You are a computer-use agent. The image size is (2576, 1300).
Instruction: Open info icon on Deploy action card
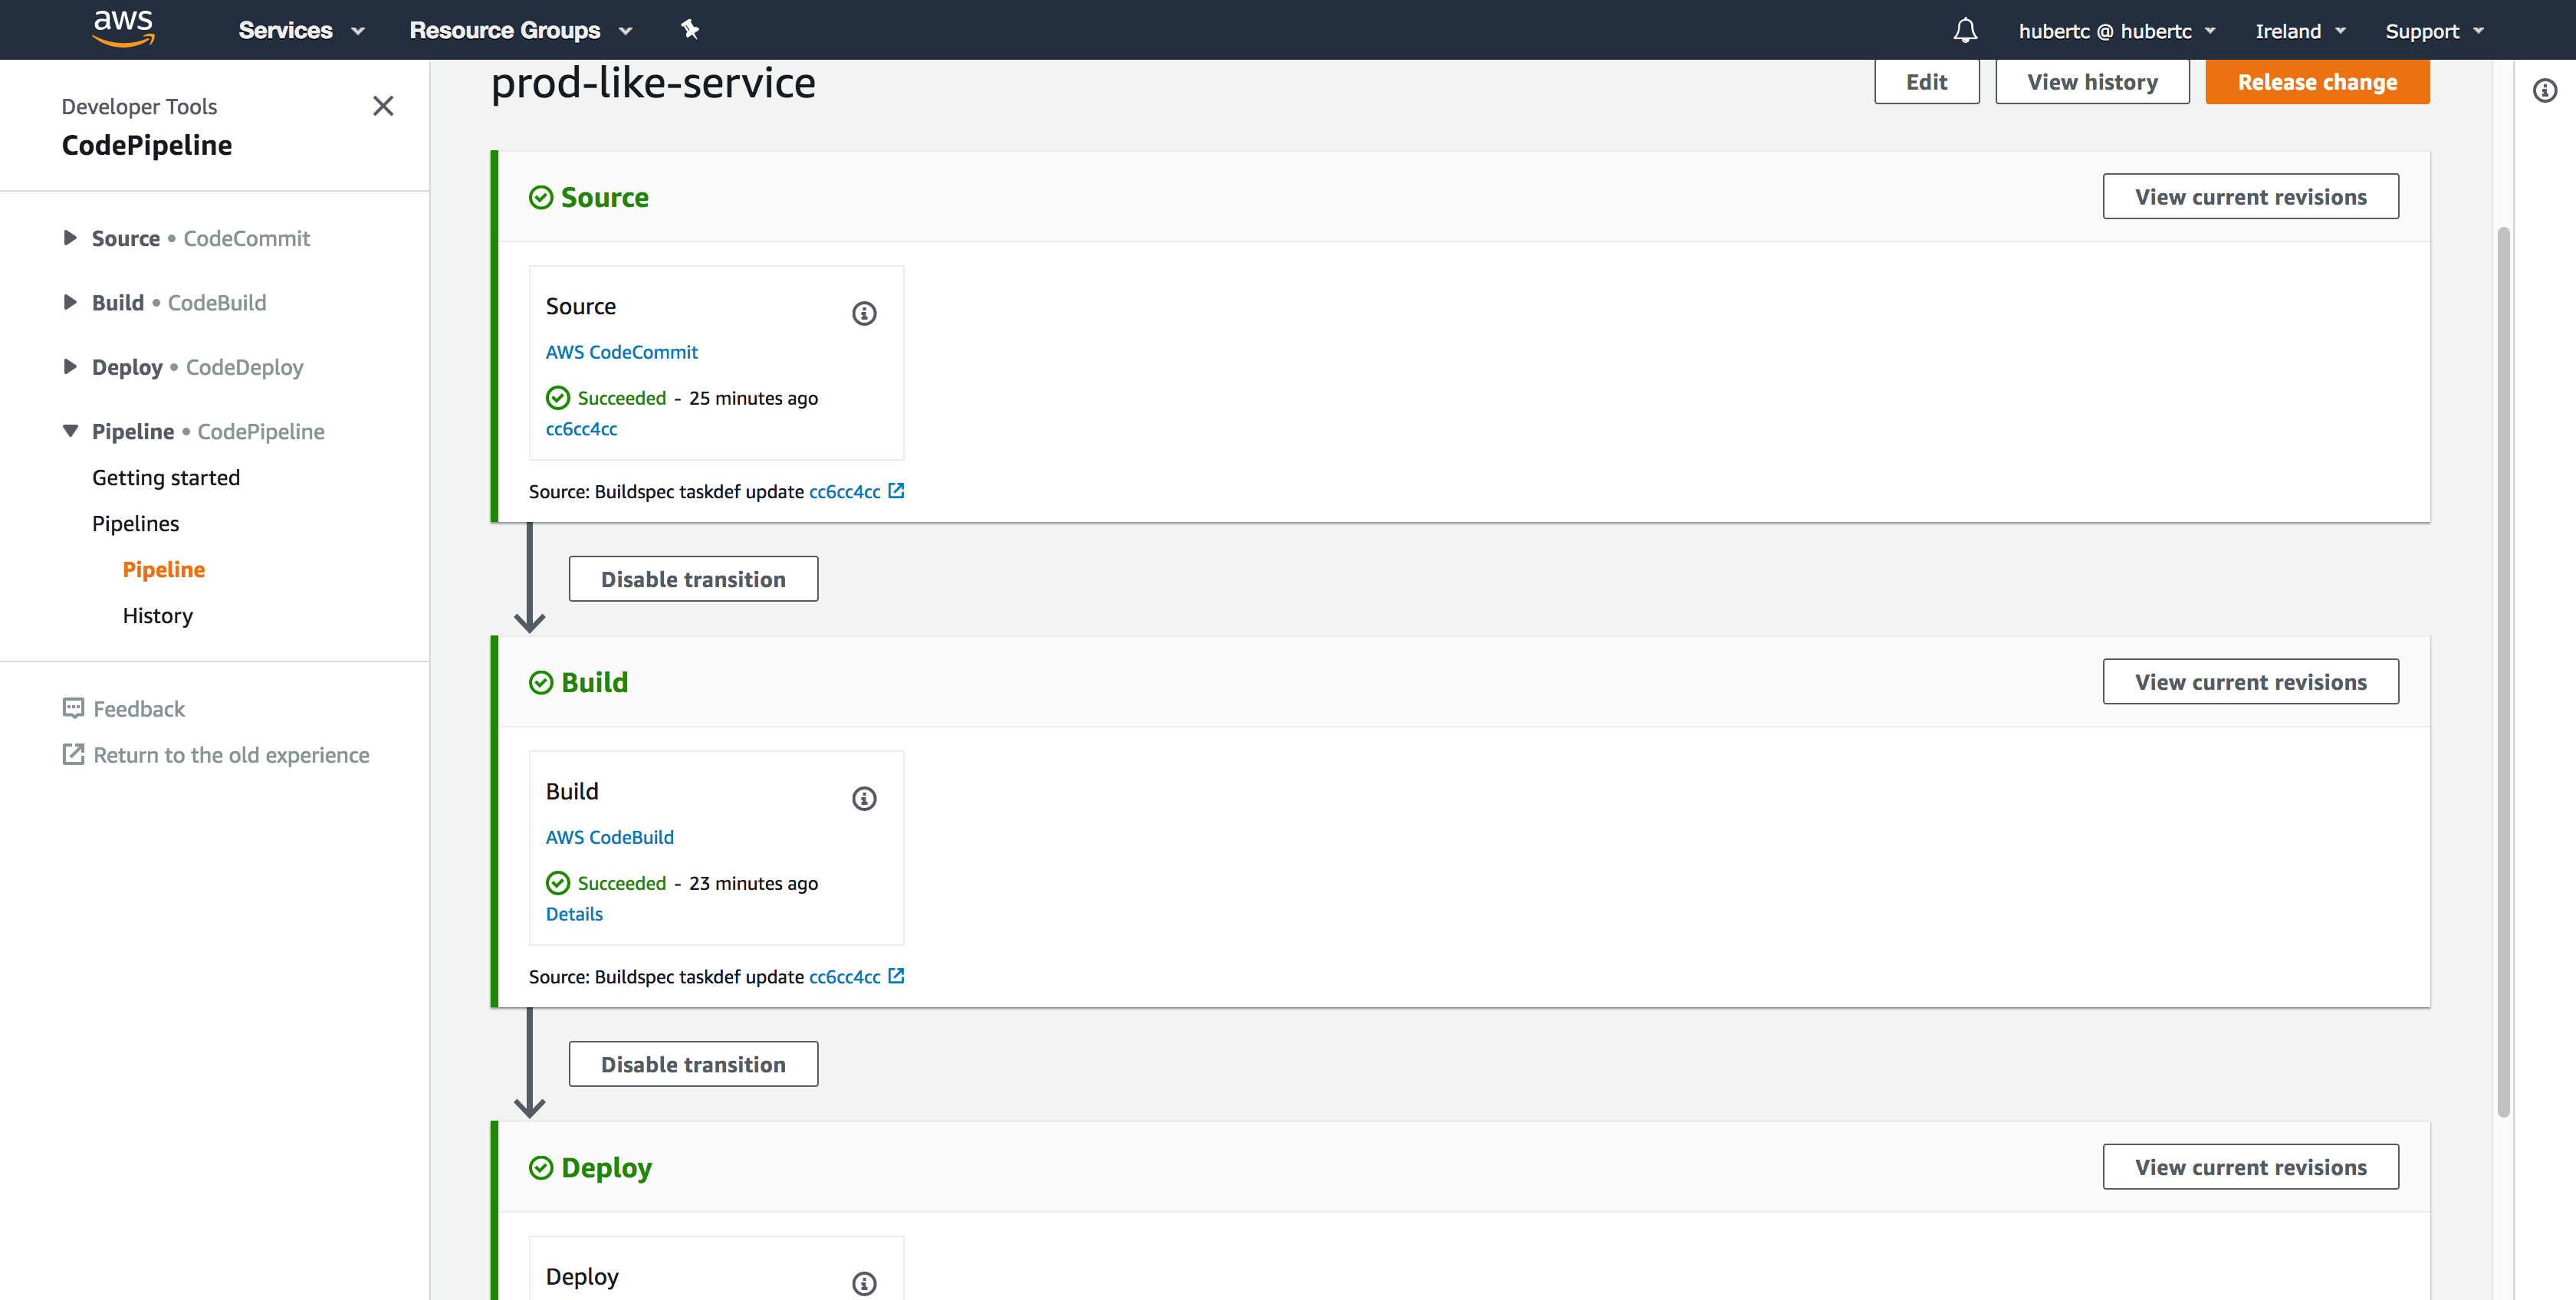(x=864, y=1284)
